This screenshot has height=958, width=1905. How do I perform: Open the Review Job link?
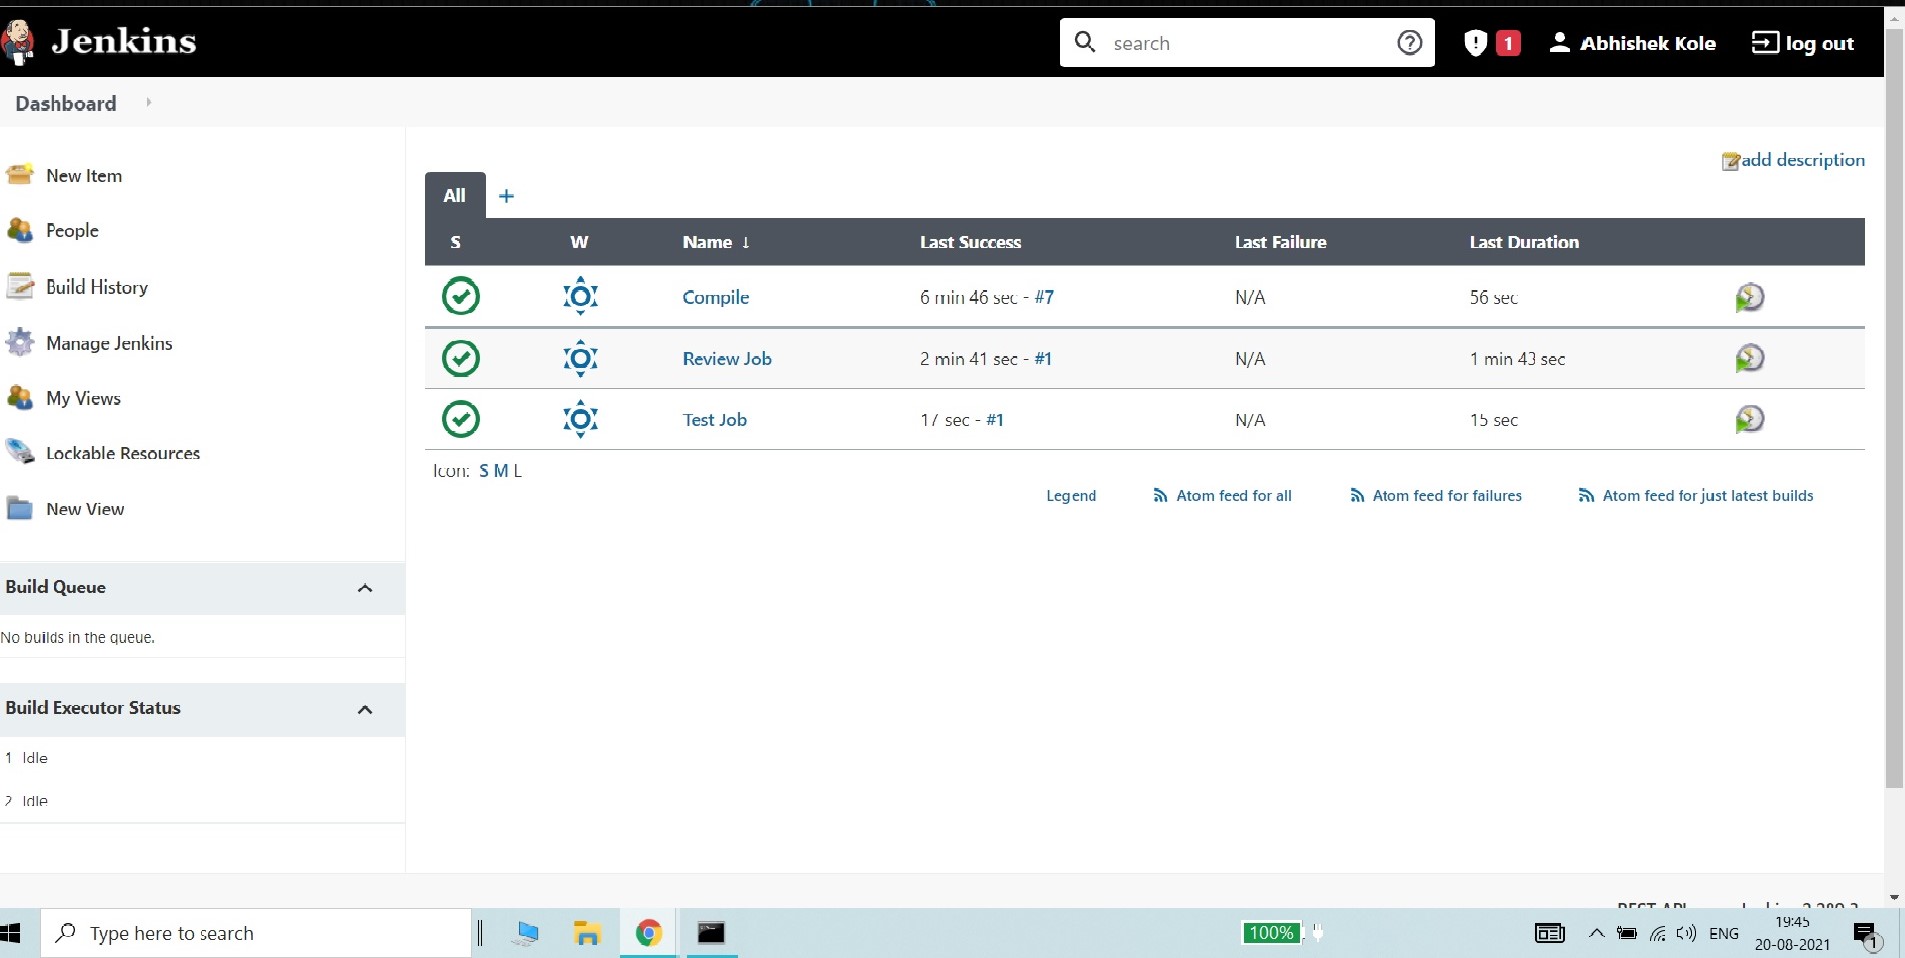tap(727, 358)
